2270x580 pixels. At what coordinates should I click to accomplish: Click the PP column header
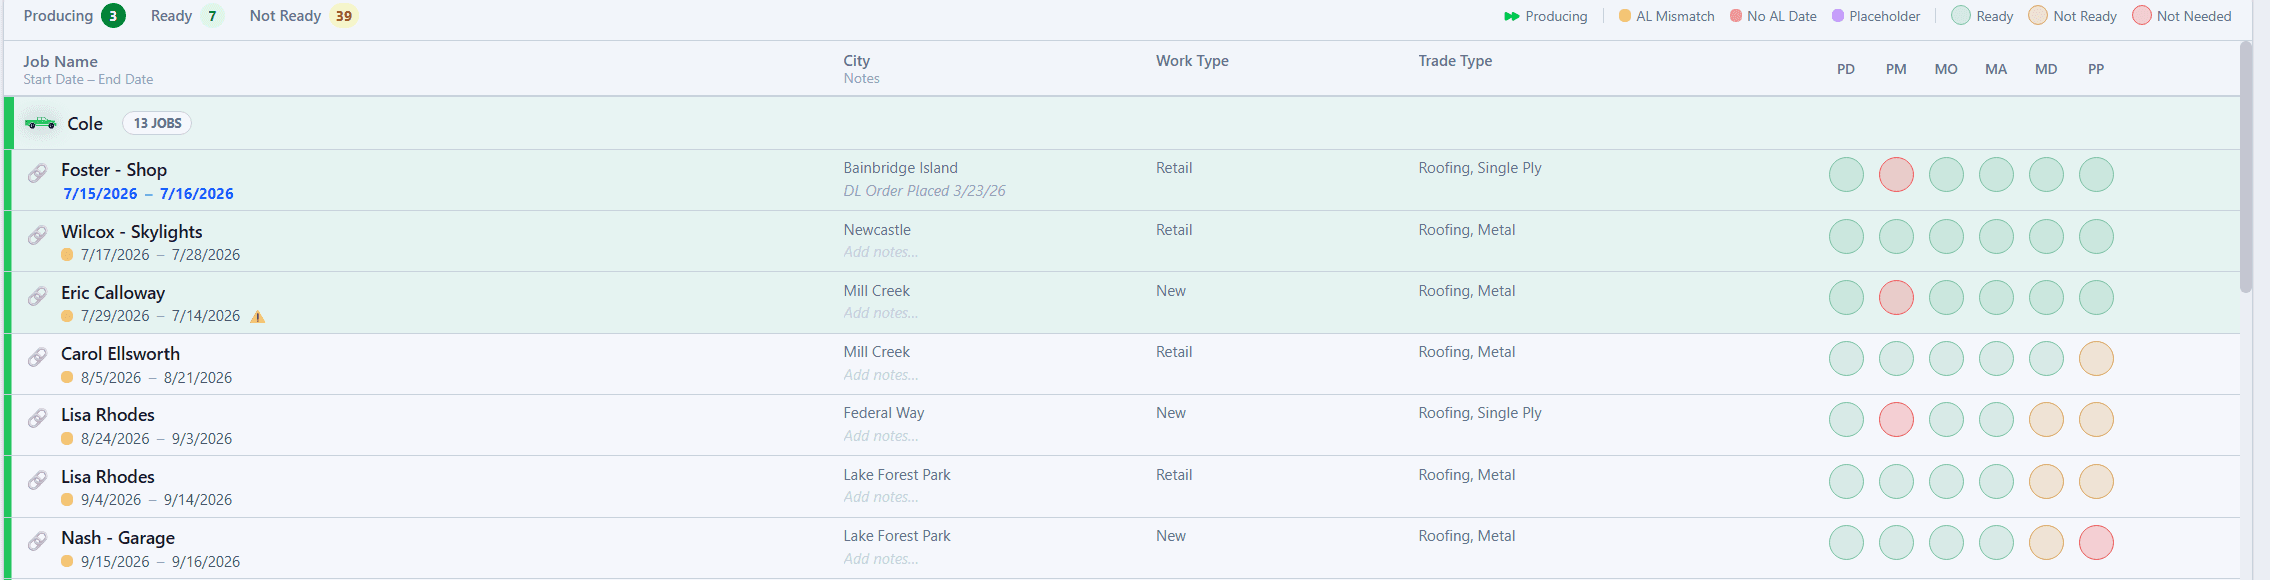(2096, 69)
